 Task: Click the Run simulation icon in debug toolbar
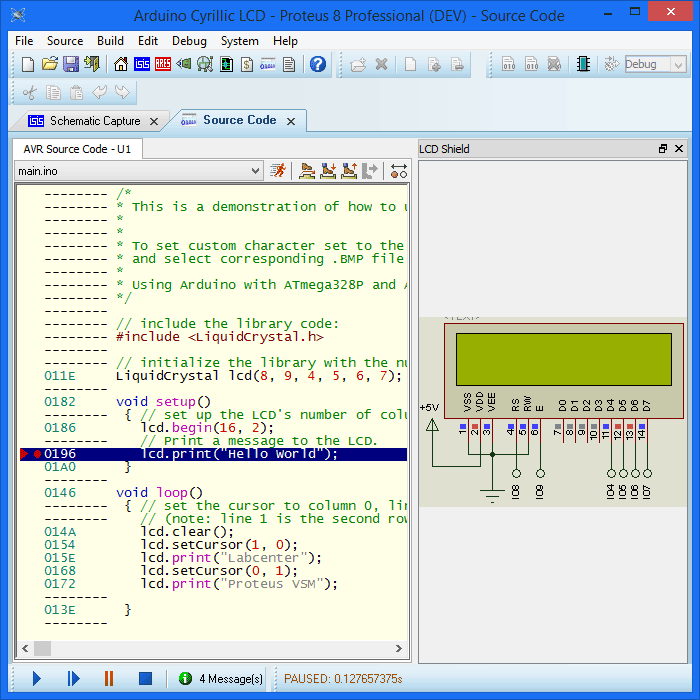tap(278, 171)
